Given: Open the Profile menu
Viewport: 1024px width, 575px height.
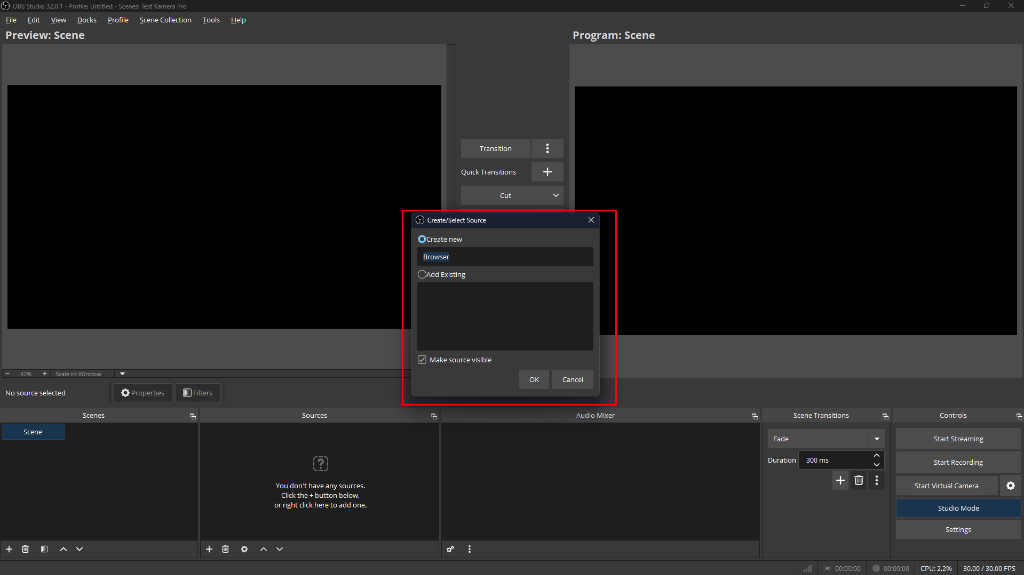Looking at the screenshot, I should (x=118, y=20).
